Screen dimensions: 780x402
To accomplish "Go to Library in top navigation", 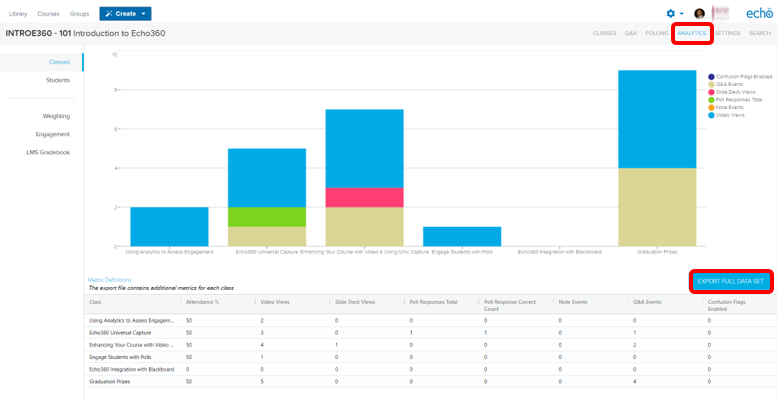I will pyautogui.click(x=18, y=14).
